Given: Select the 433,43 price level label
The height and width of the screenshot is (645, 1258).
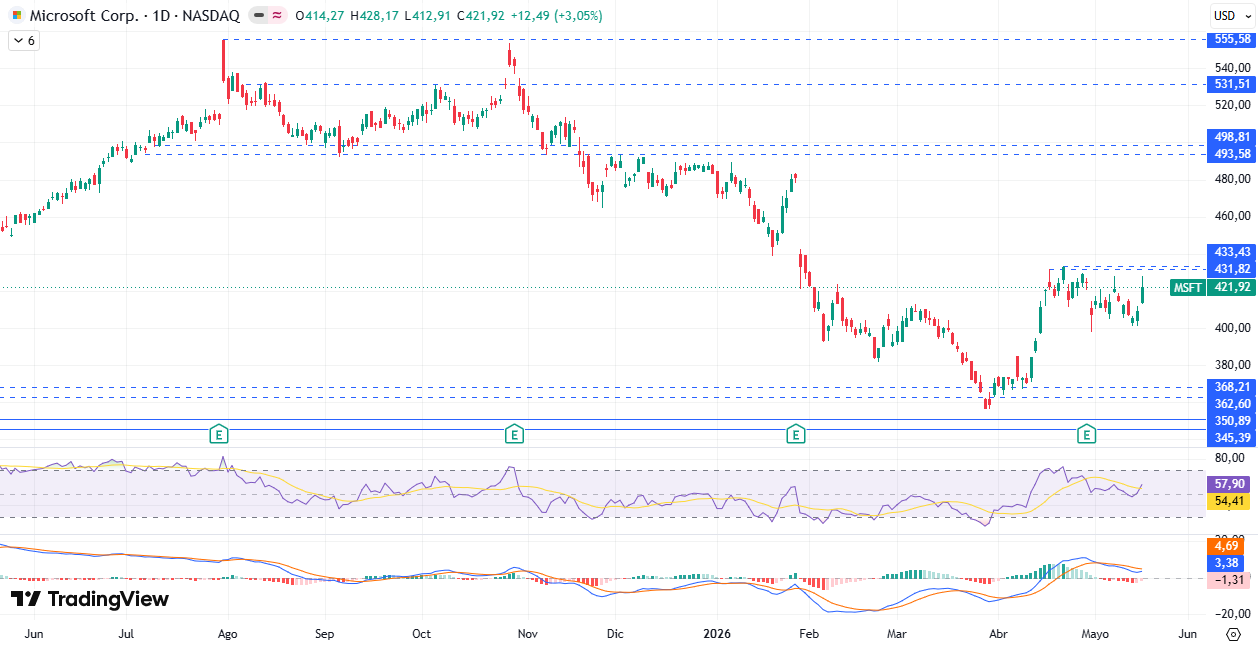Looking at the screenshot, I should [x=1232, y=251].
